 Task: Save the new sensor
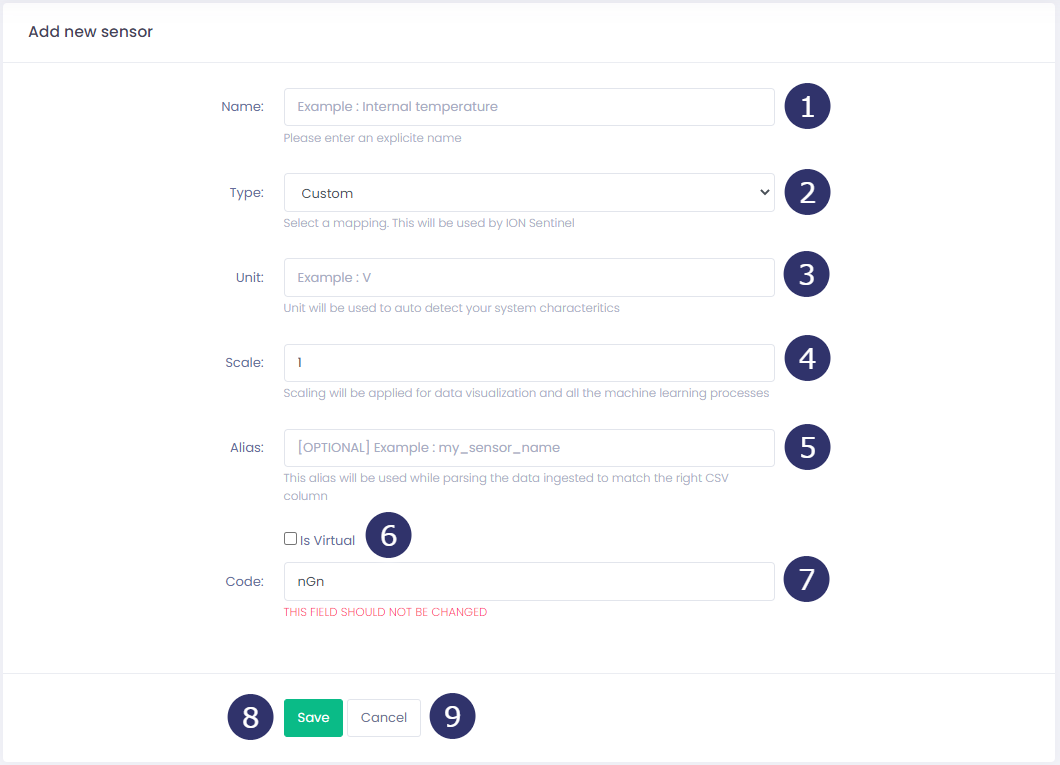[x=313, y=718]
